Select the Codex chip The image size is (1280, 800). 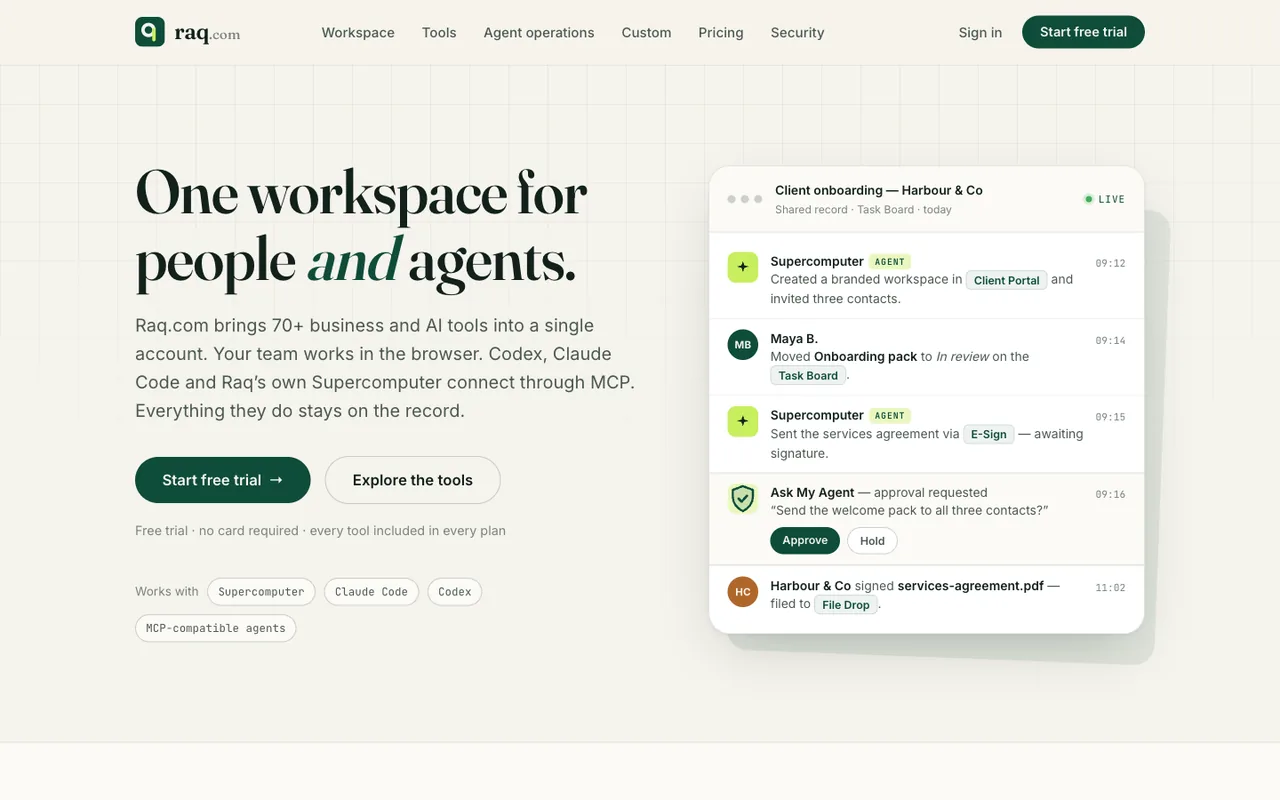[x=455, y=592]
